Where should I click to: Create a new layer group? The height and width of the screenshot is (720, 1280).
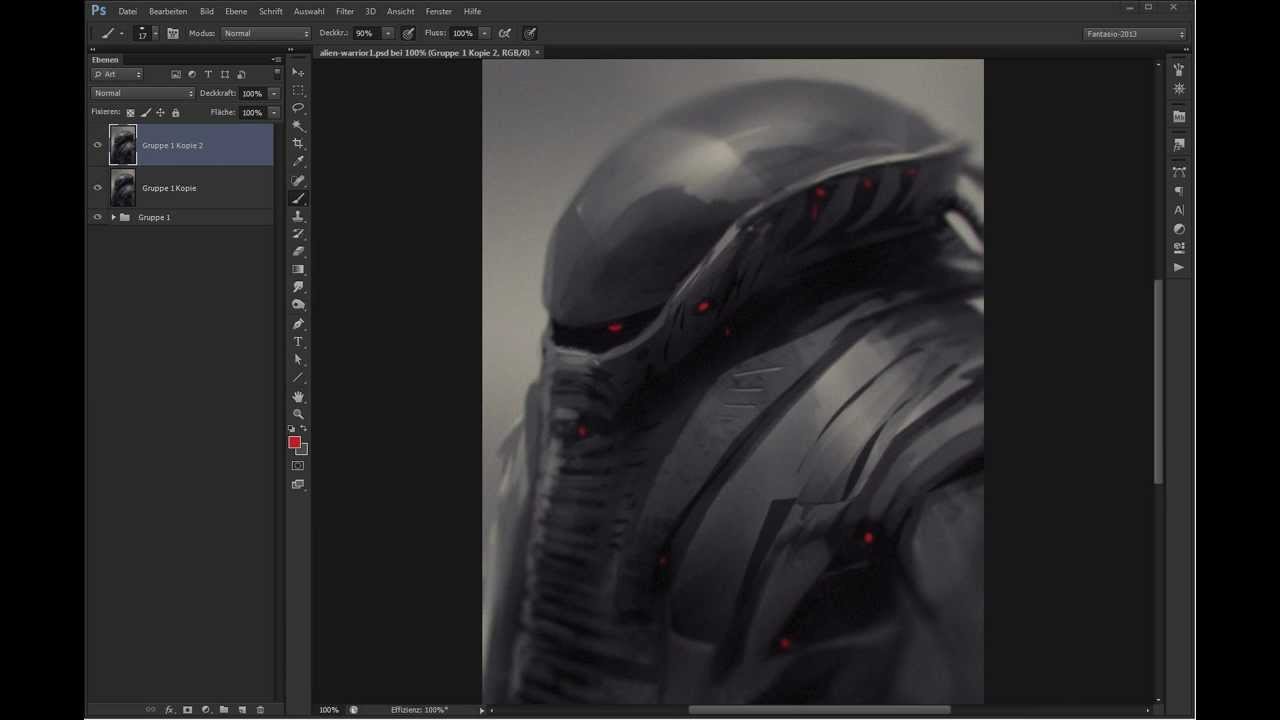click(x=224, y=709)
